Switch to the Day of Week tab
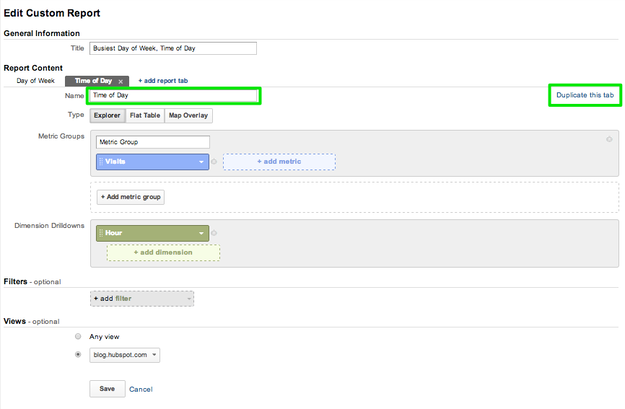The image size is (625, 409). [36, 81]
